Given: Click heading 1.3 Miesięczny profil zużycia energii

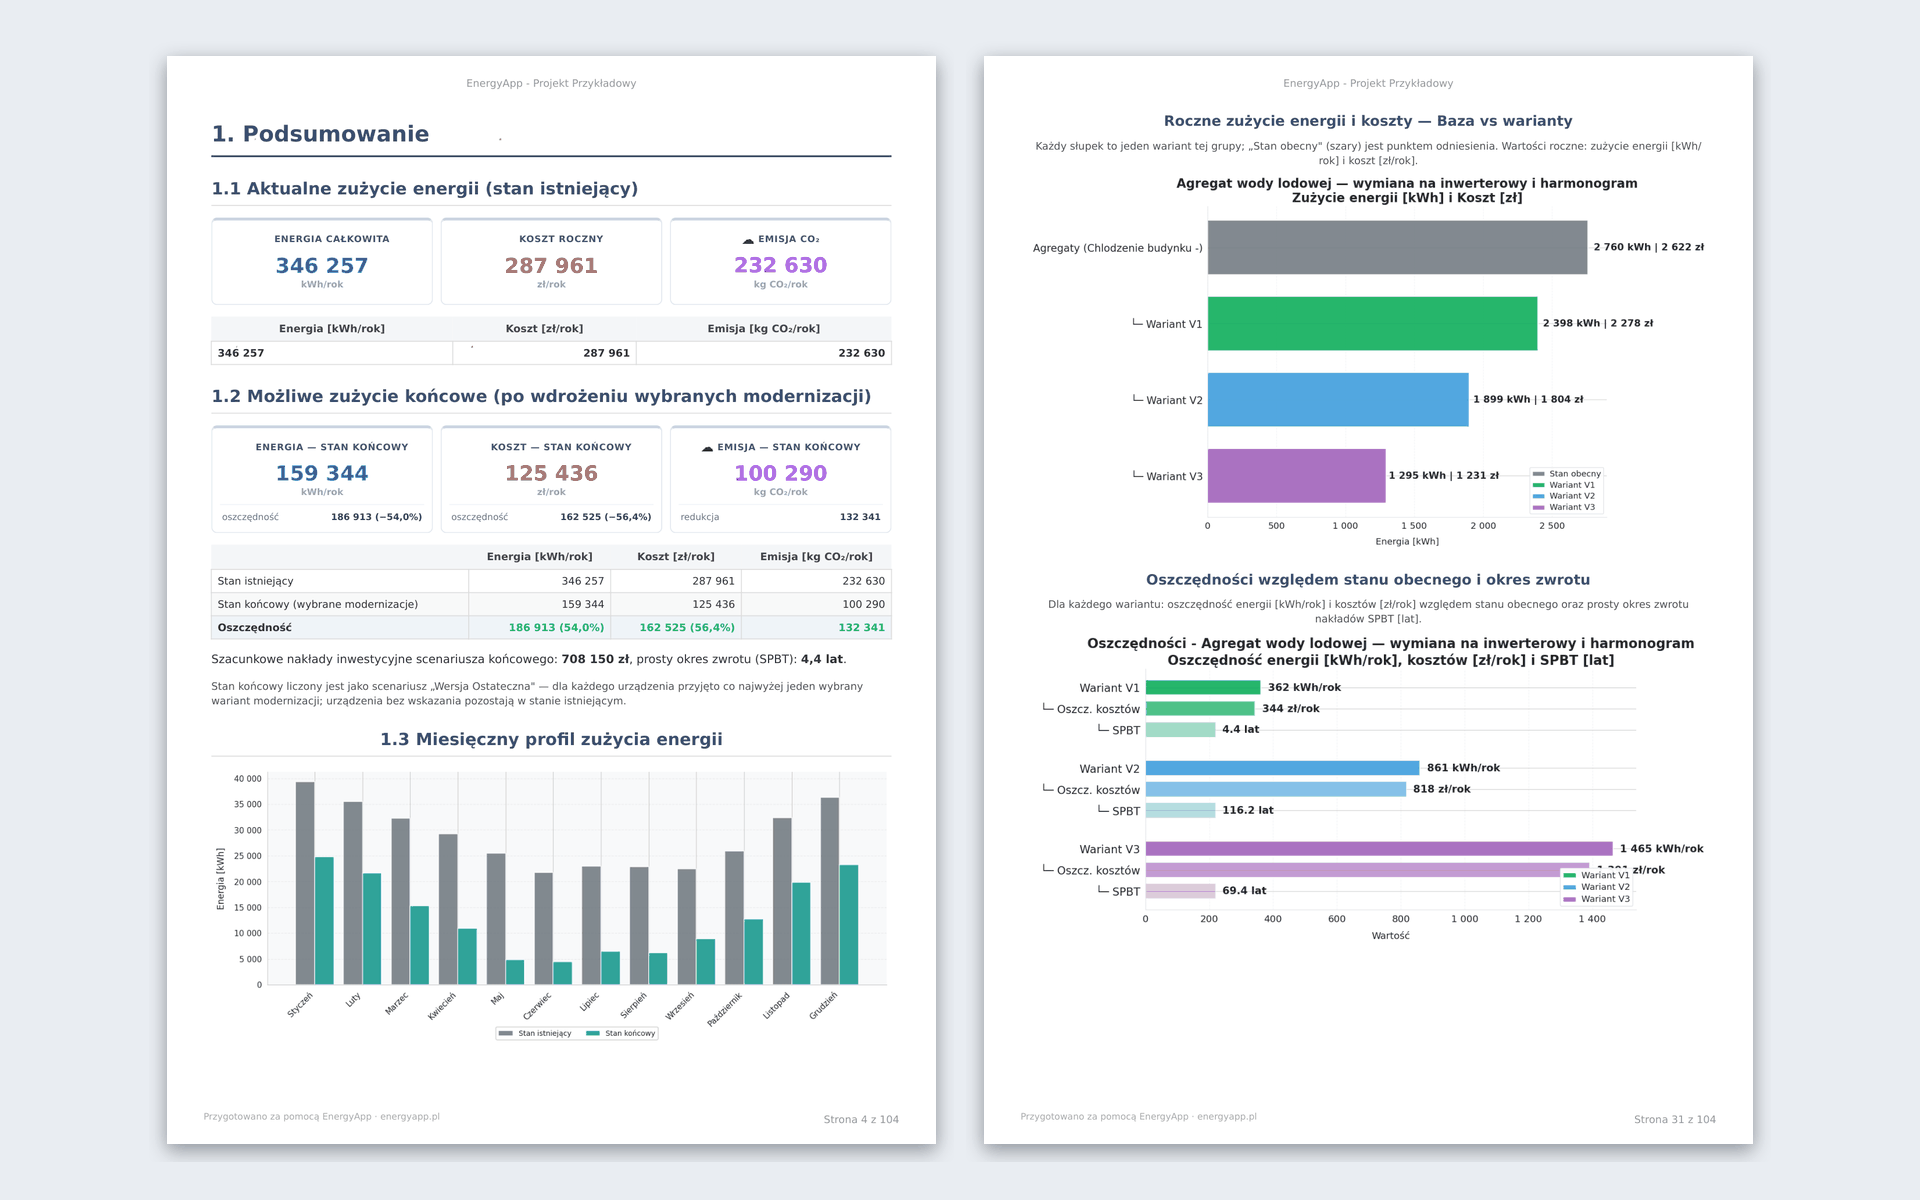Looking at the screenshot, I should click(551, 739).
